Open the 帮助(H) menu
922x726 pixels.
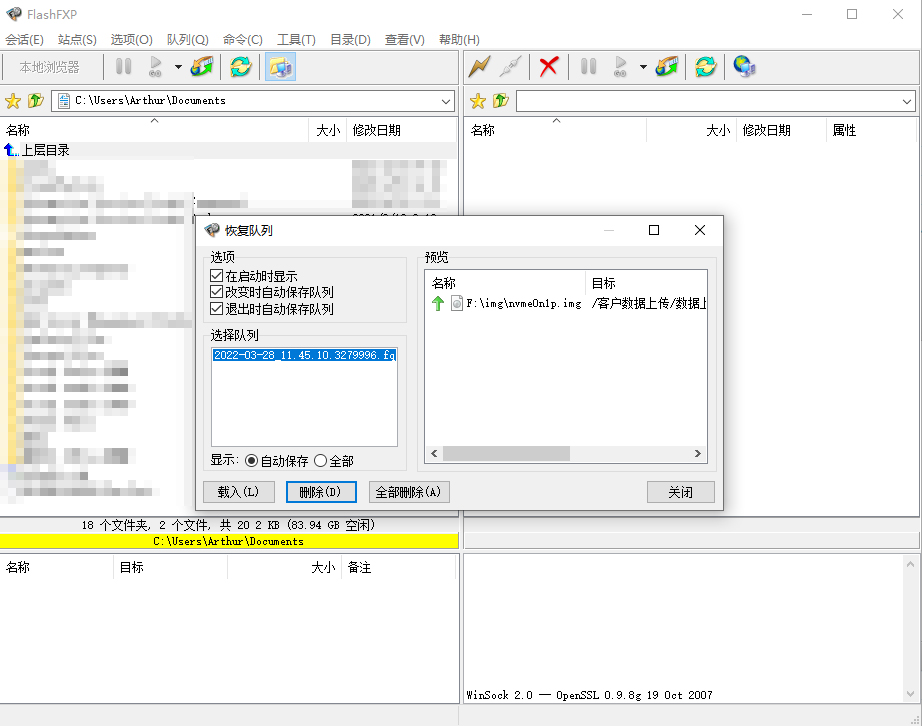point(459,39)
